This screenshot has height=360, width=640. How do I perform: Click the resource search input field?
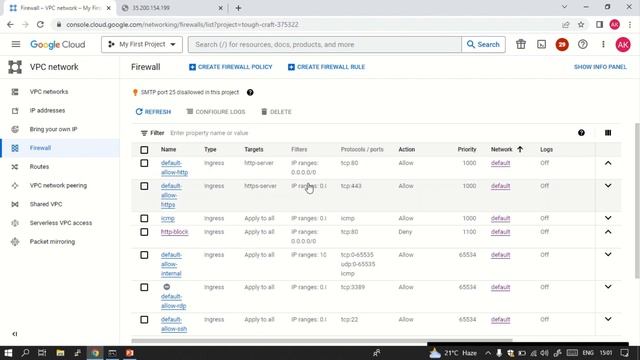pos(325,44)
